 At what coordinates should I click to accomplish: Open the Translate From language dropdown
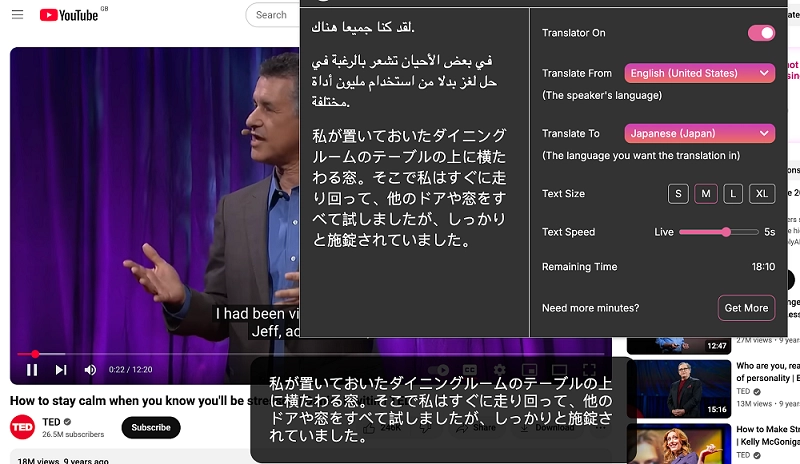tap(699, 73)
